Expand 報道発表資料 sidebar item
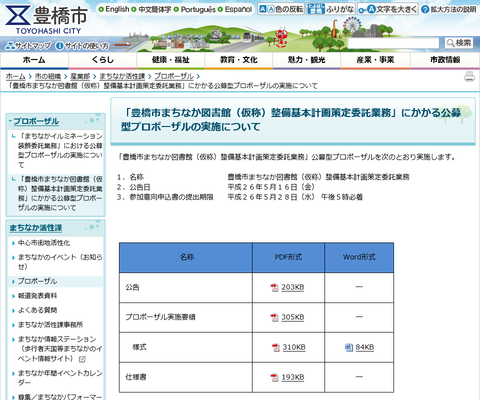Viewport: 480px width, 400px height. 37,296
